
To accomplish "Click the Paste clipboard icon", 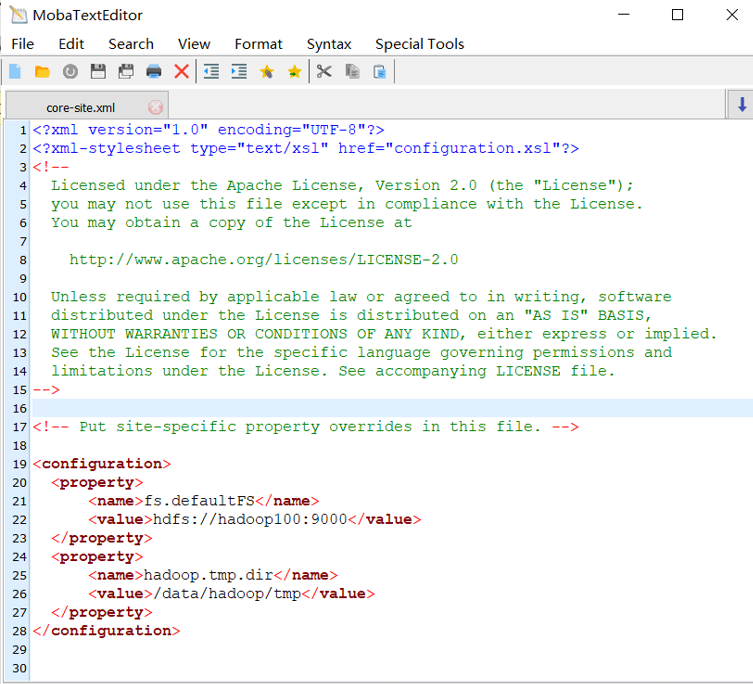I will point(379,72).
